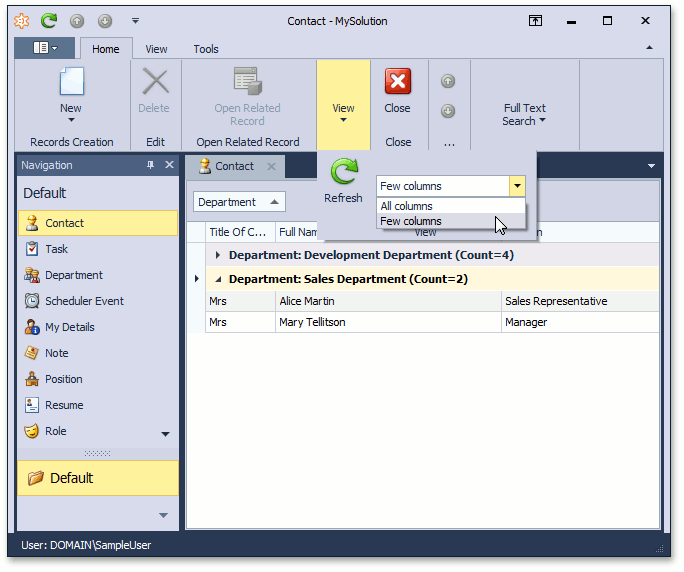Select Position in the Navigation list

point(98,379)
